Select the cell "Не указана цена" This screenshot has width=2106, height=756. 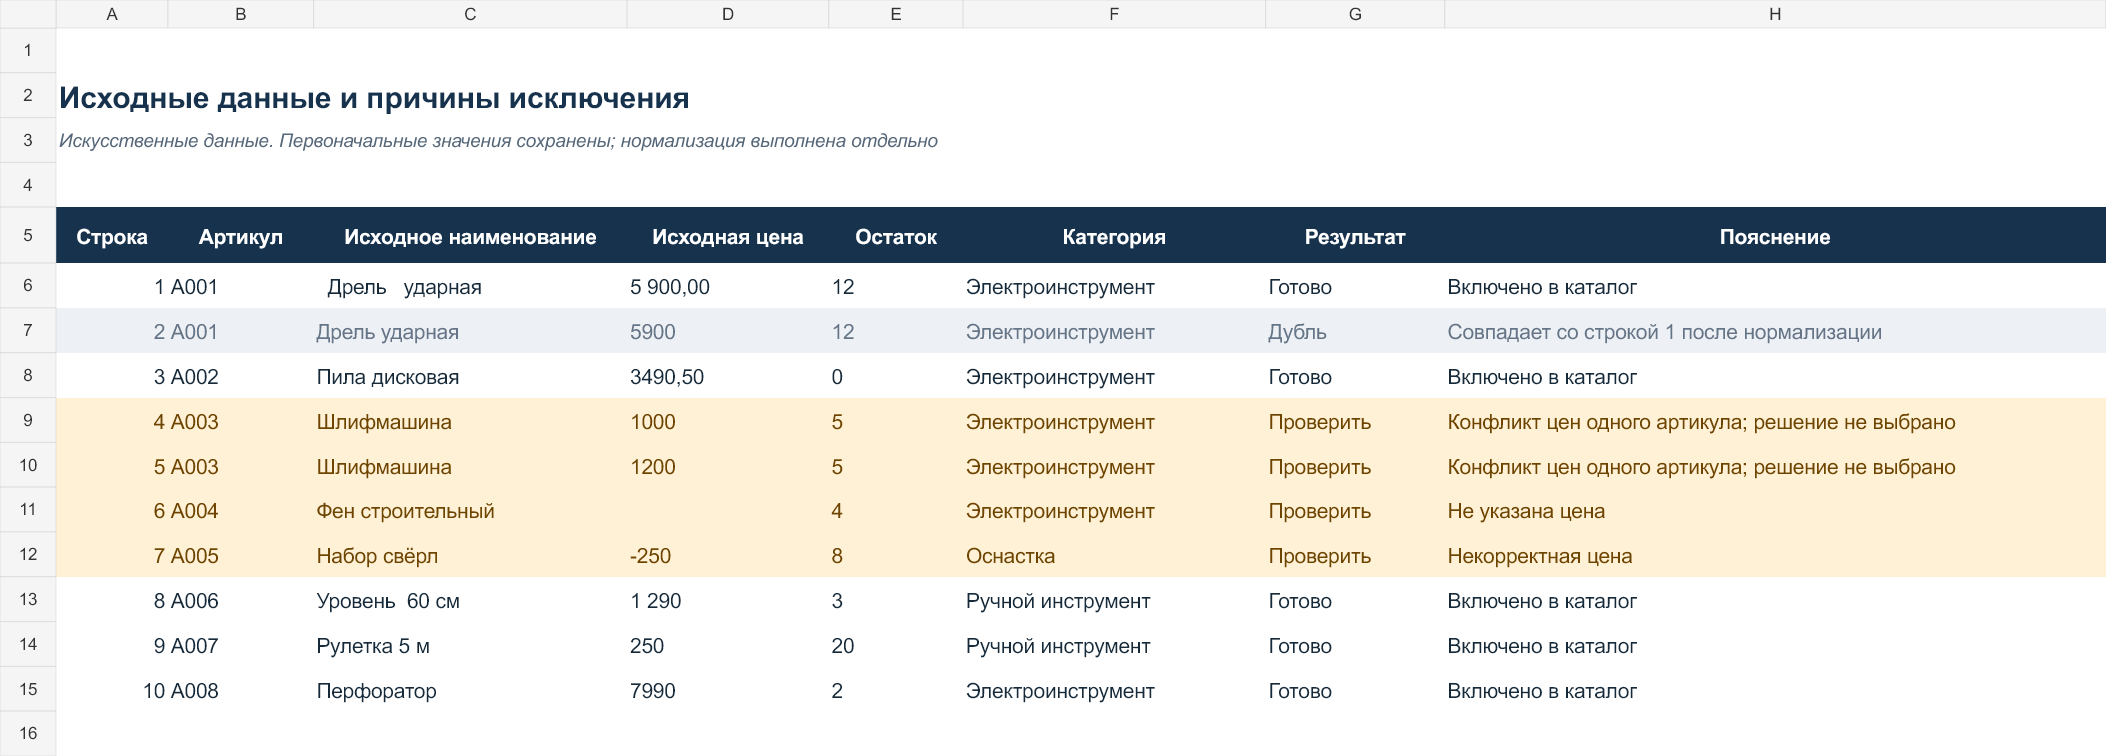(1775, 511)
